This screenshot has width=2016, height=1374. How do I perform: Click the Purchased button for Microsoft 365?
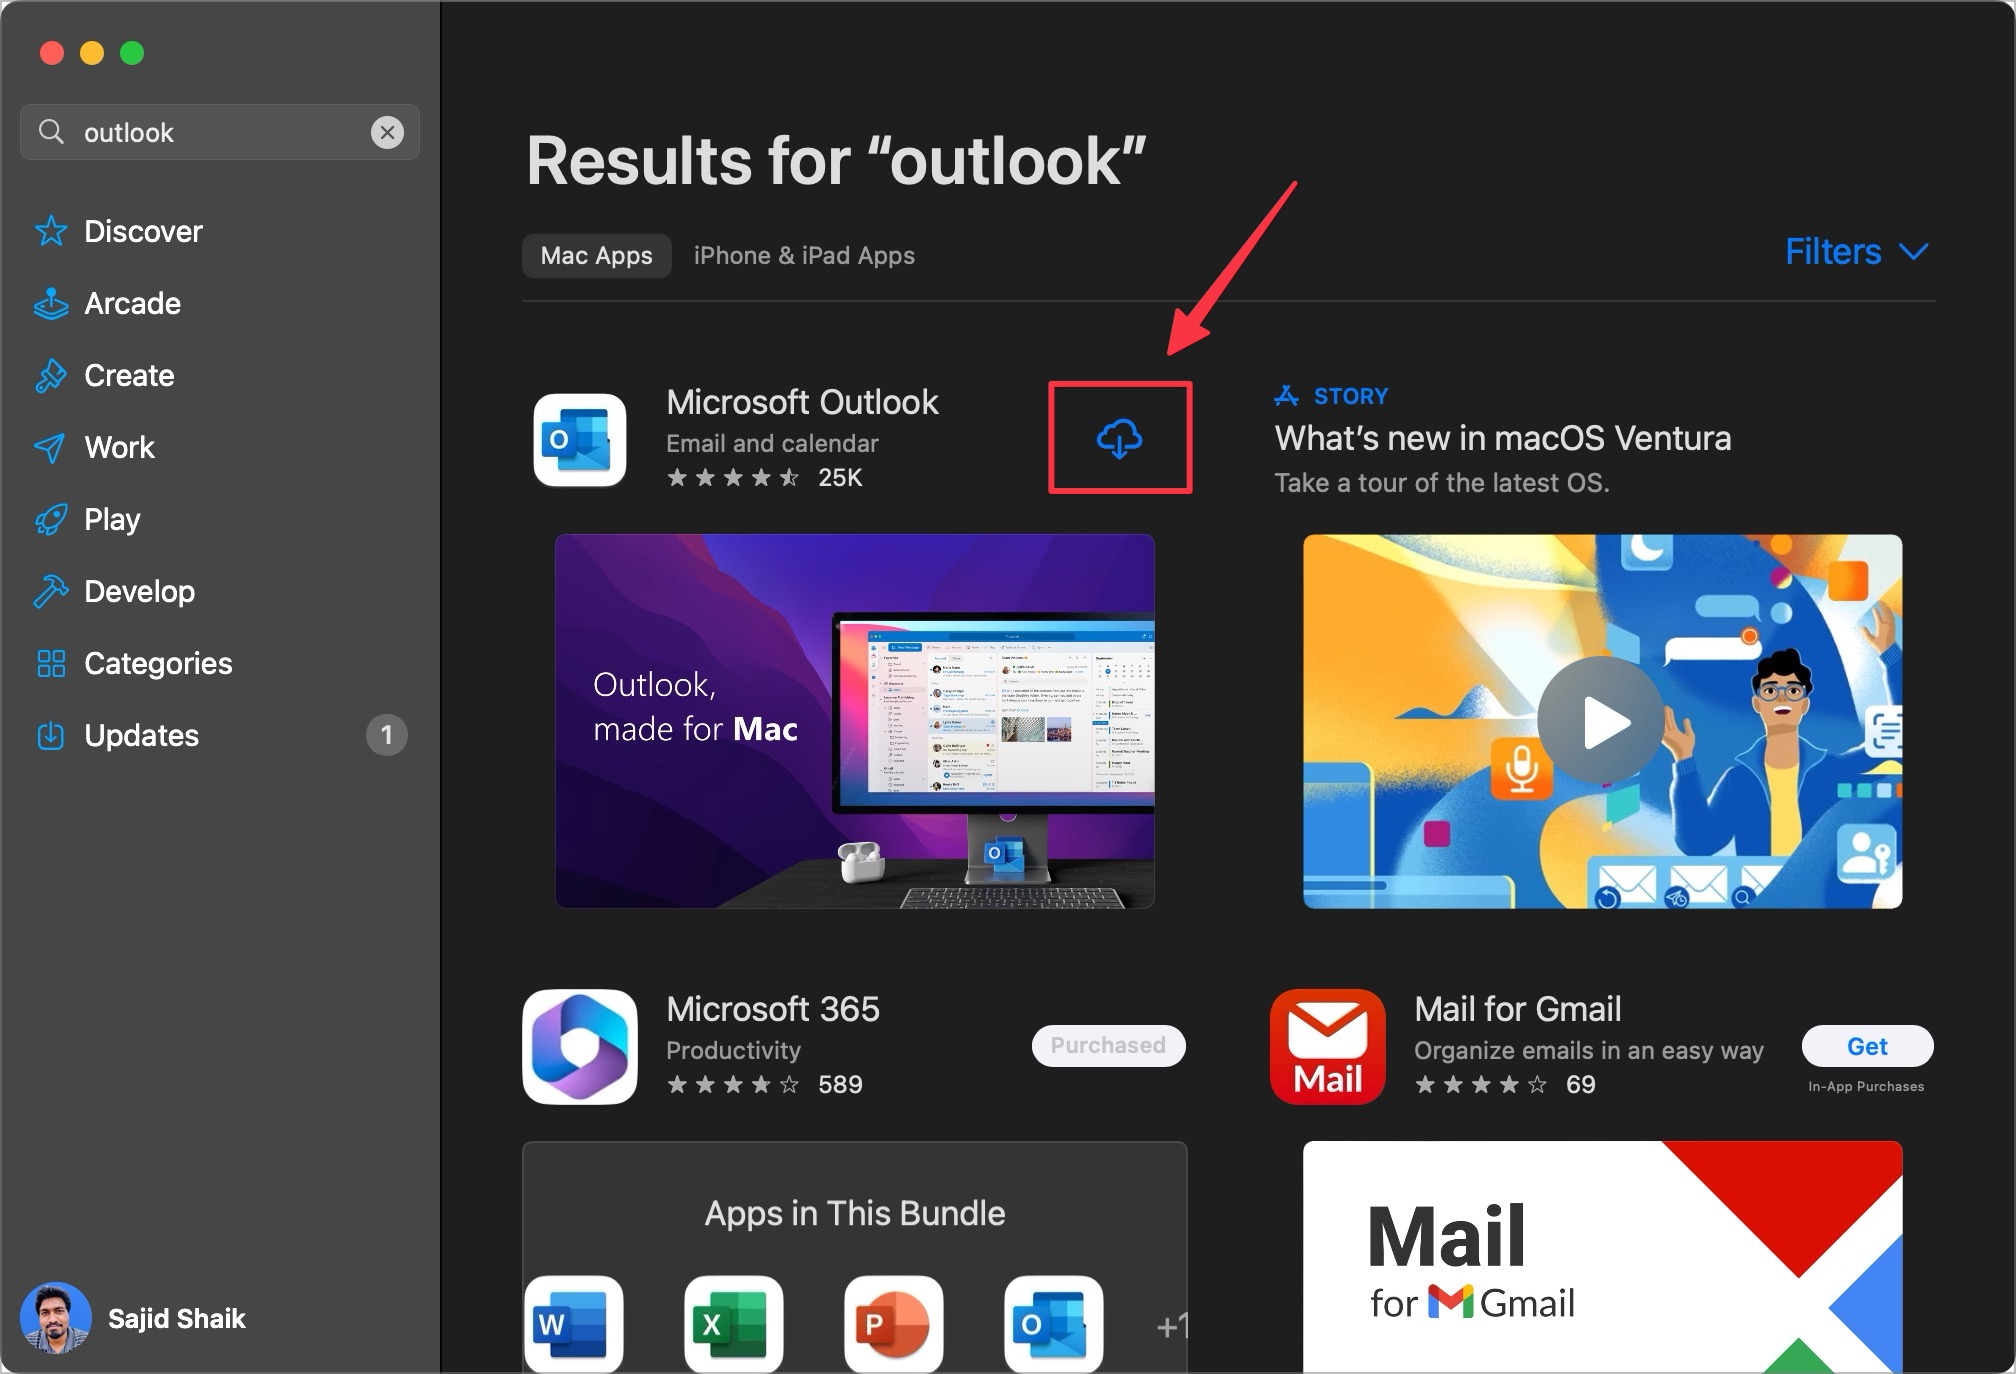click(1109, 1045)
